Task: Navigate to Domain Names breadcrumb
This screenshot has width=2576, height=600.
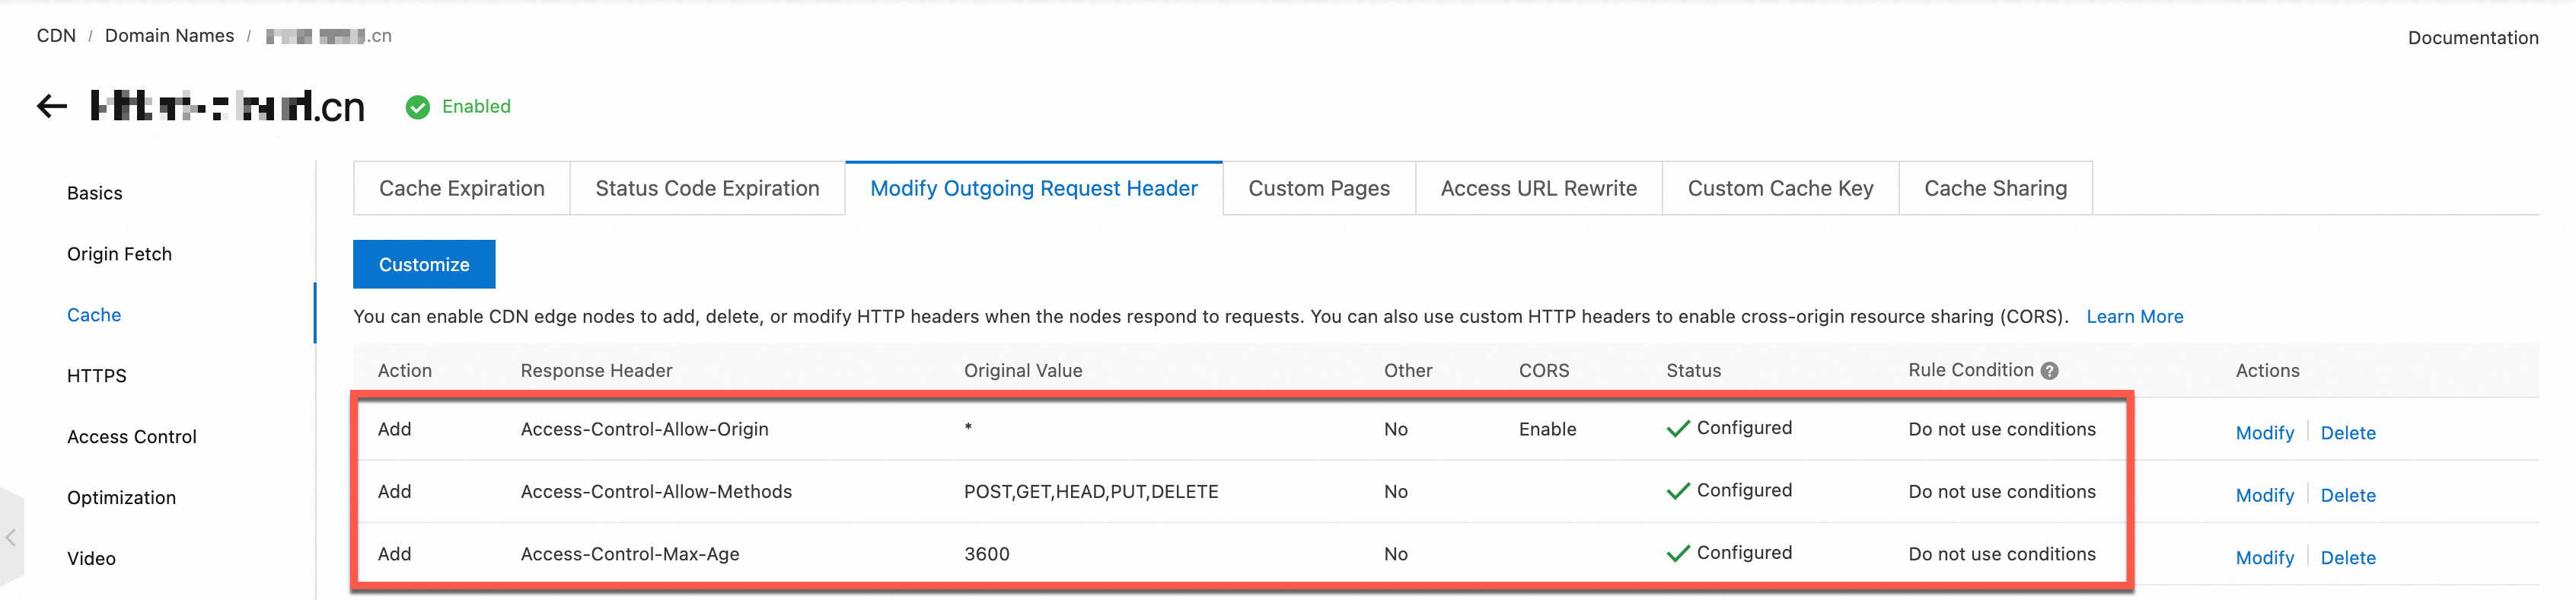Action: point(169,36)
